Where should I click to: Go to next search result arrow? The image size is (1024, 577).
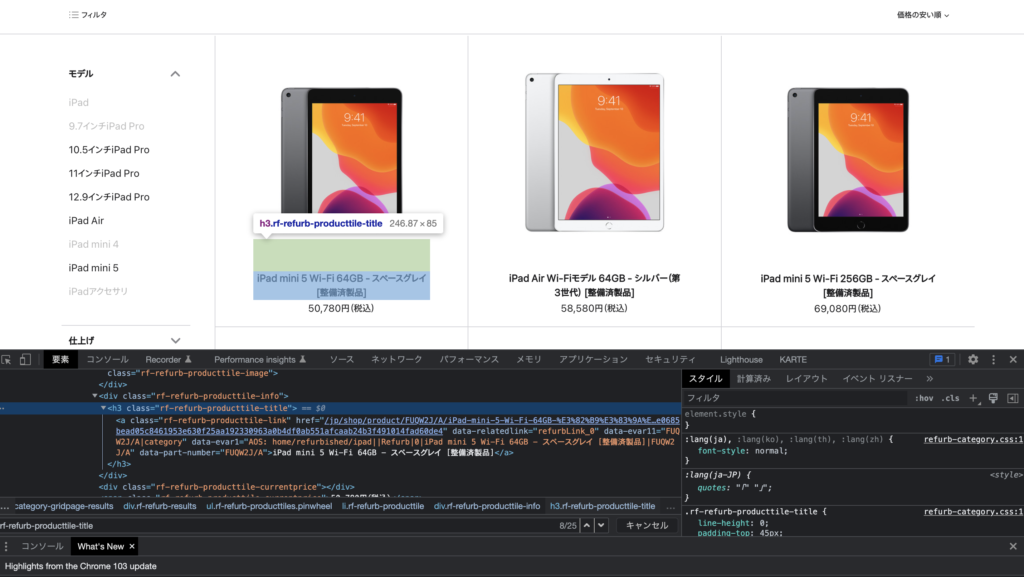[x=601, y=525]
